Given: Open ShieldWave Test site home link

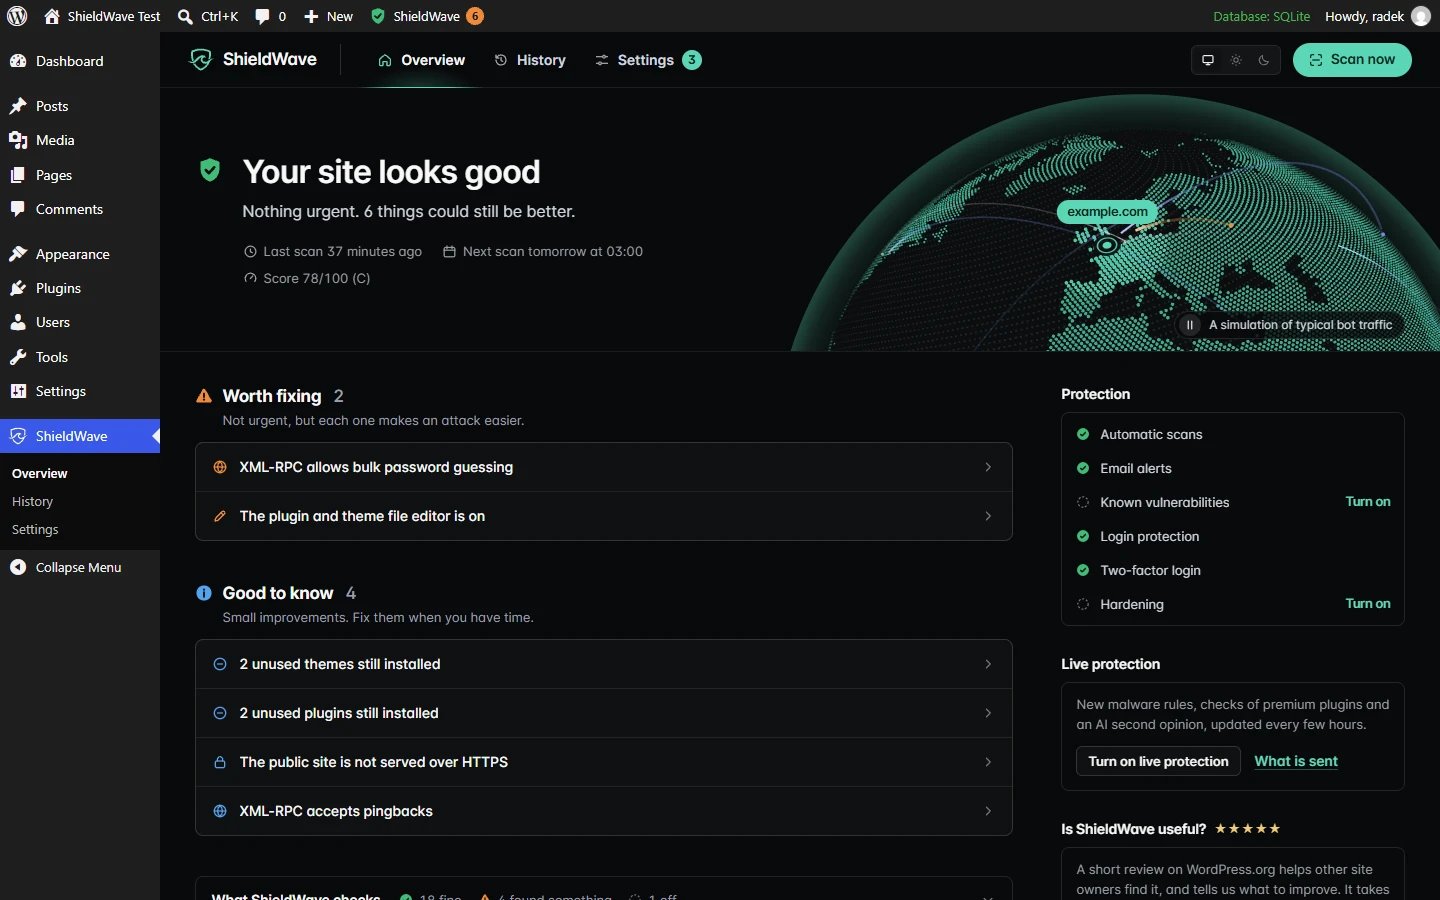Looking at the screenshot, I should click(x=102, y=16).
